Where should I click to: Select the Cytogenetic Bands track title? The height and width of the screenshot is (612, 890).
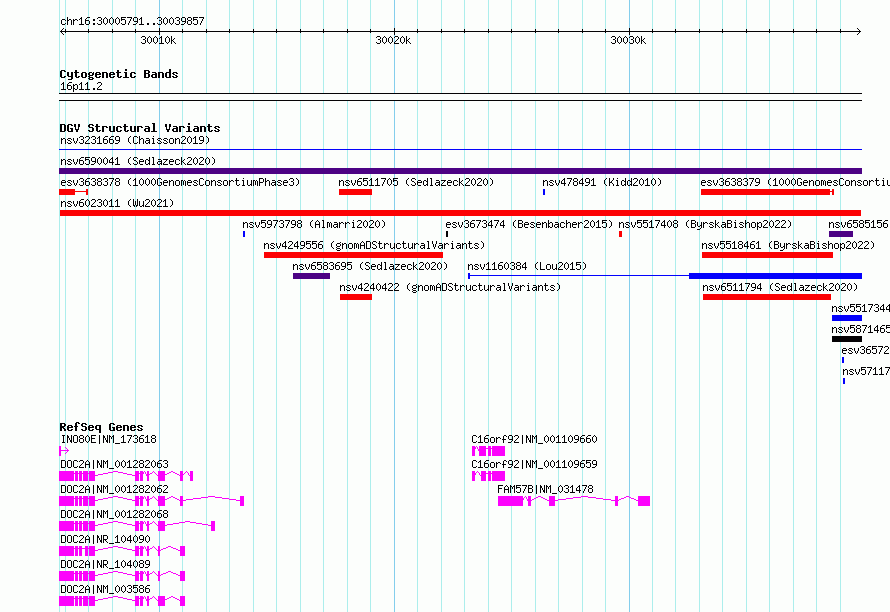pyautogui.click(x=119, y=74)
